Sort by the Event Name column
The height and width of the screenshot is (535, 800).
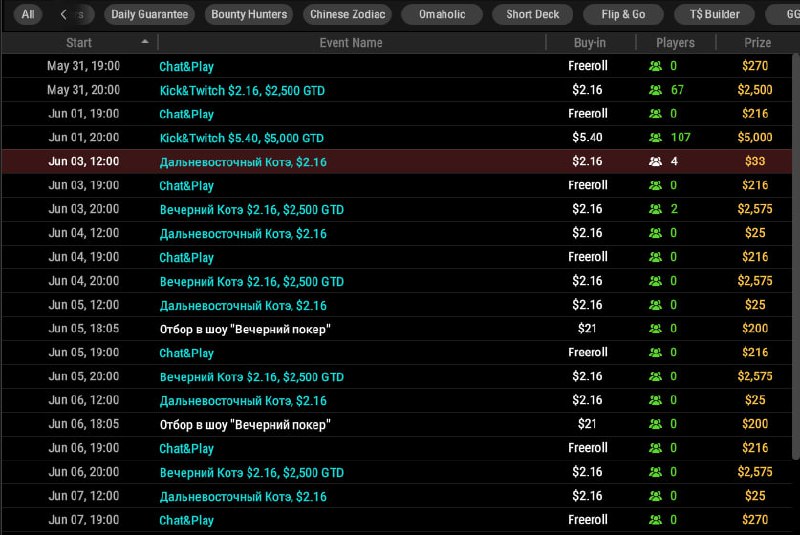(x=351, y=43)
